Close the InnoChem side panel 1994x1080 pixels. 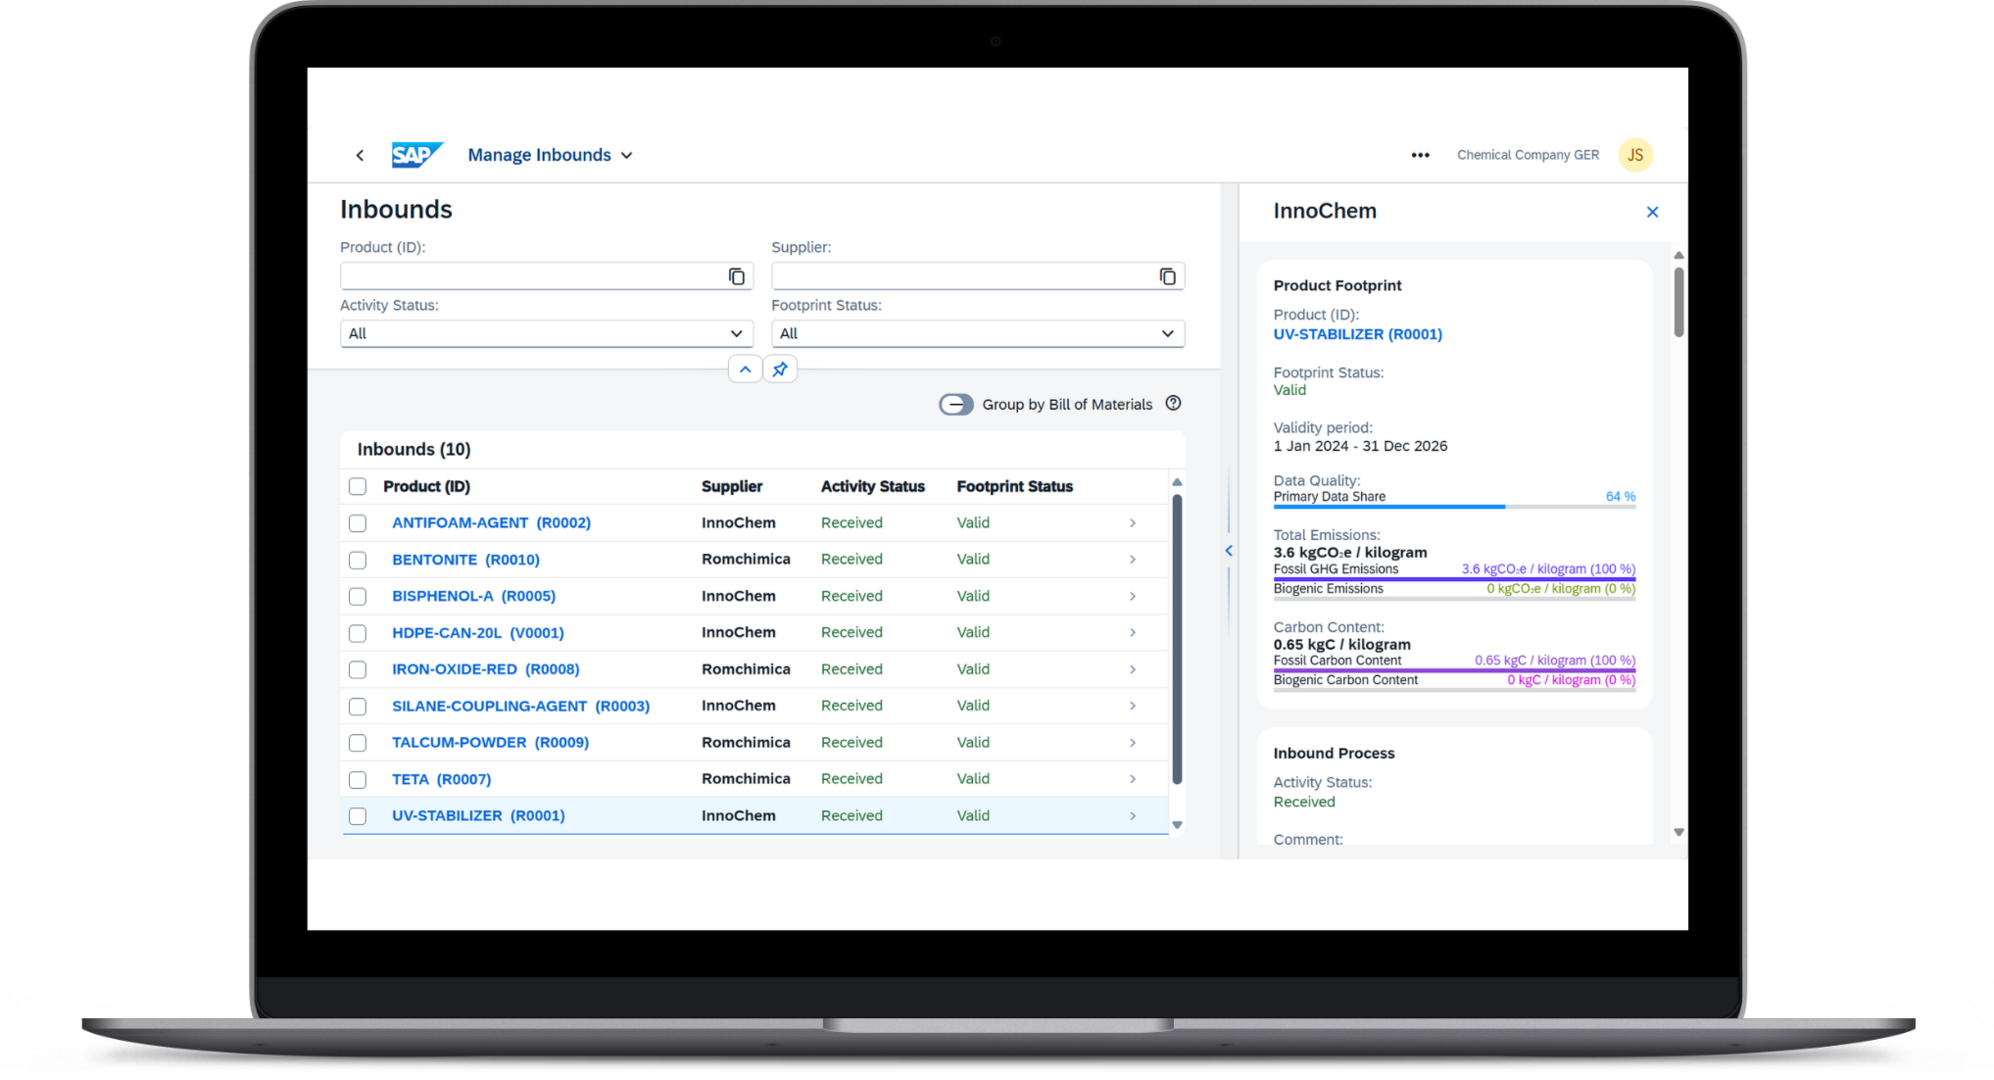point(1652,212)
